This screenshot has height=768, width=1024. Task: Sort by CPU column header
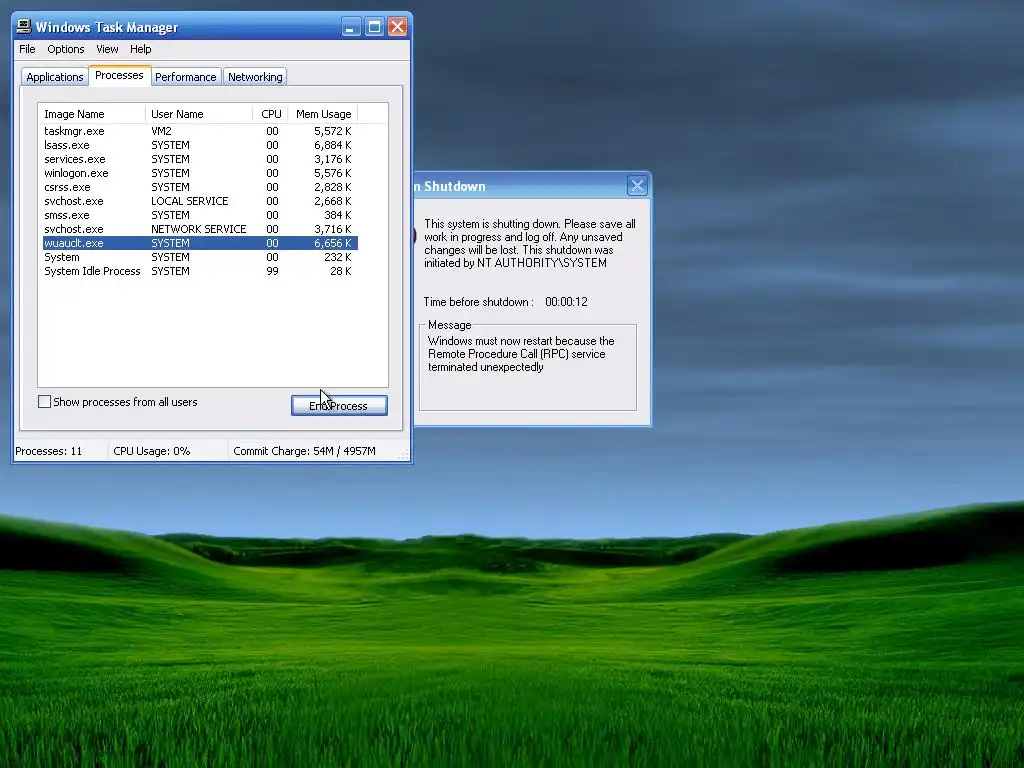pyautogui.click(x=270, y=114)
